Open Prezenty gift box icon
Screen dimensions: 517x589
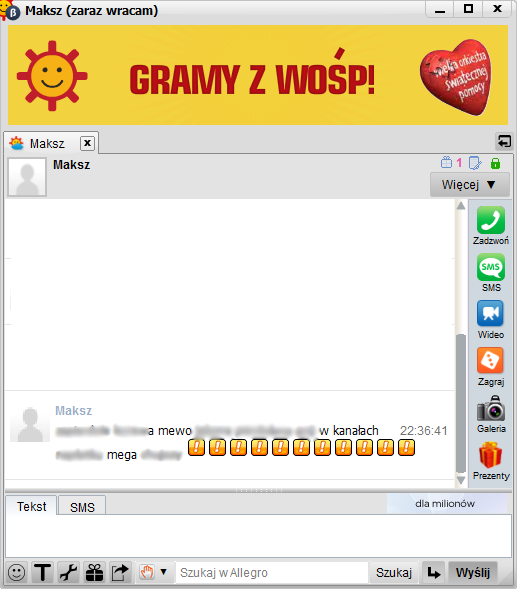(490, 455)
